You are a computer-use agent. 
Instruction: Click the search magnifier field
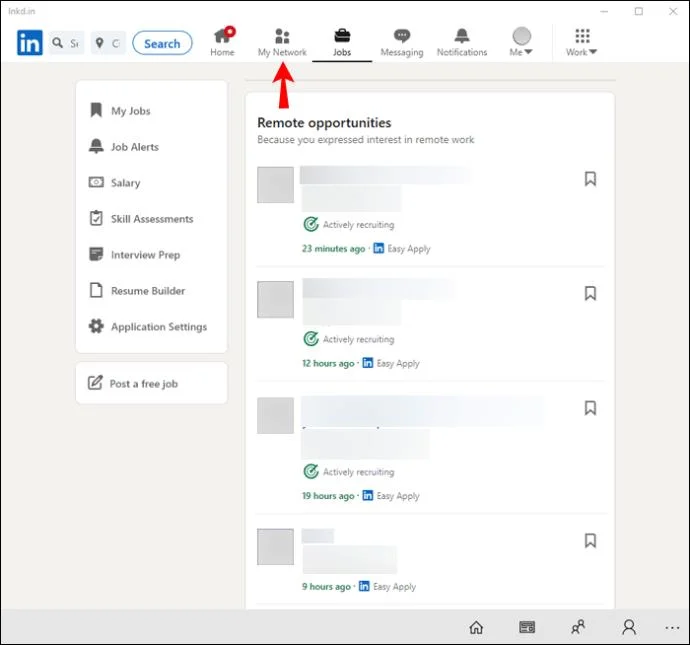click(x=66, y=43)
